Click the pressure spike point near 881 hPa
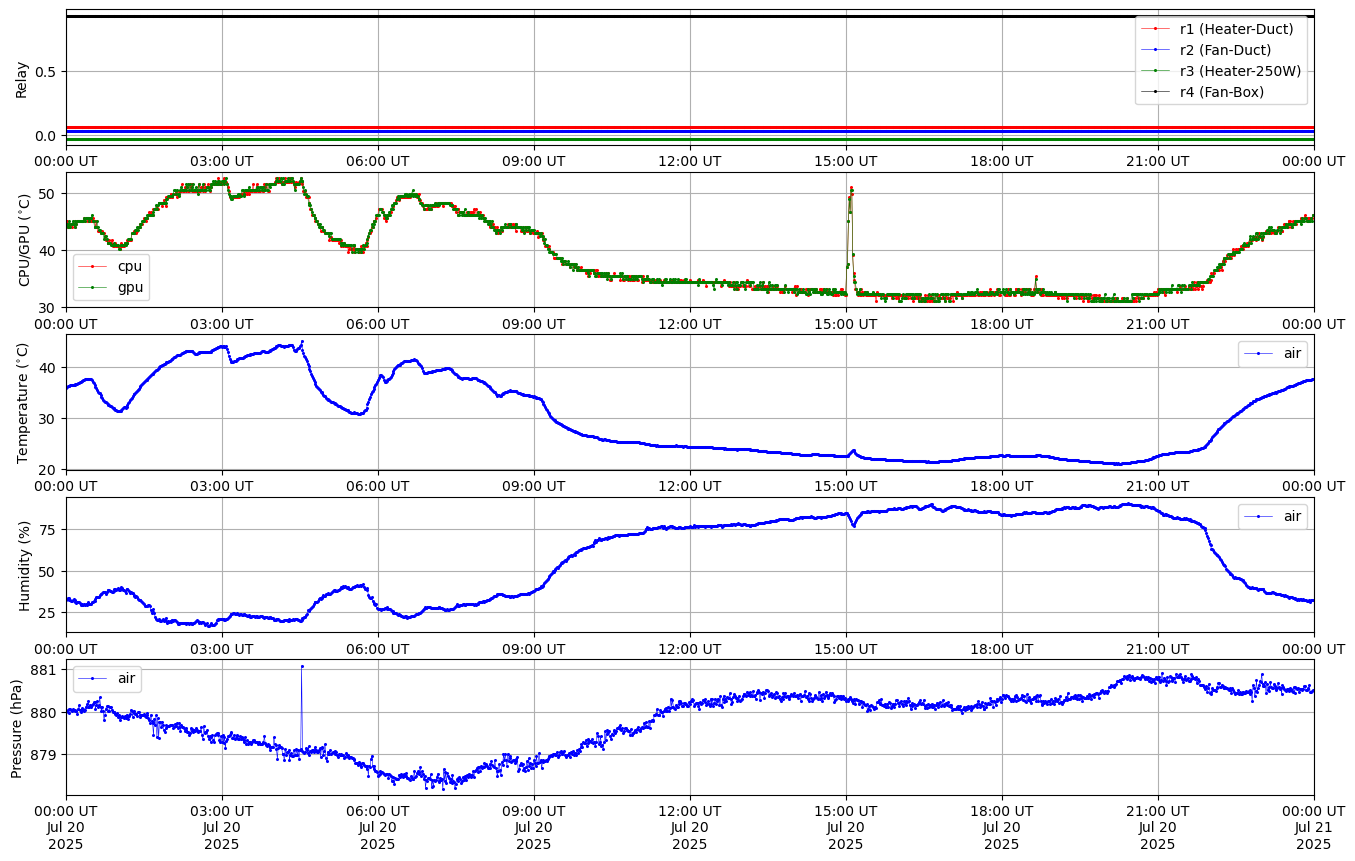The image size is (1355, 861). tap(302, 666)
